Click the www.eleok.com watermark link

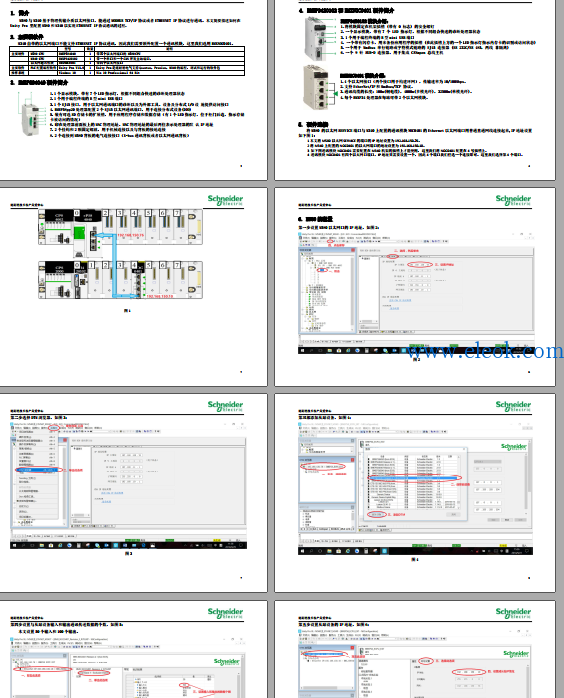(485, 351)
